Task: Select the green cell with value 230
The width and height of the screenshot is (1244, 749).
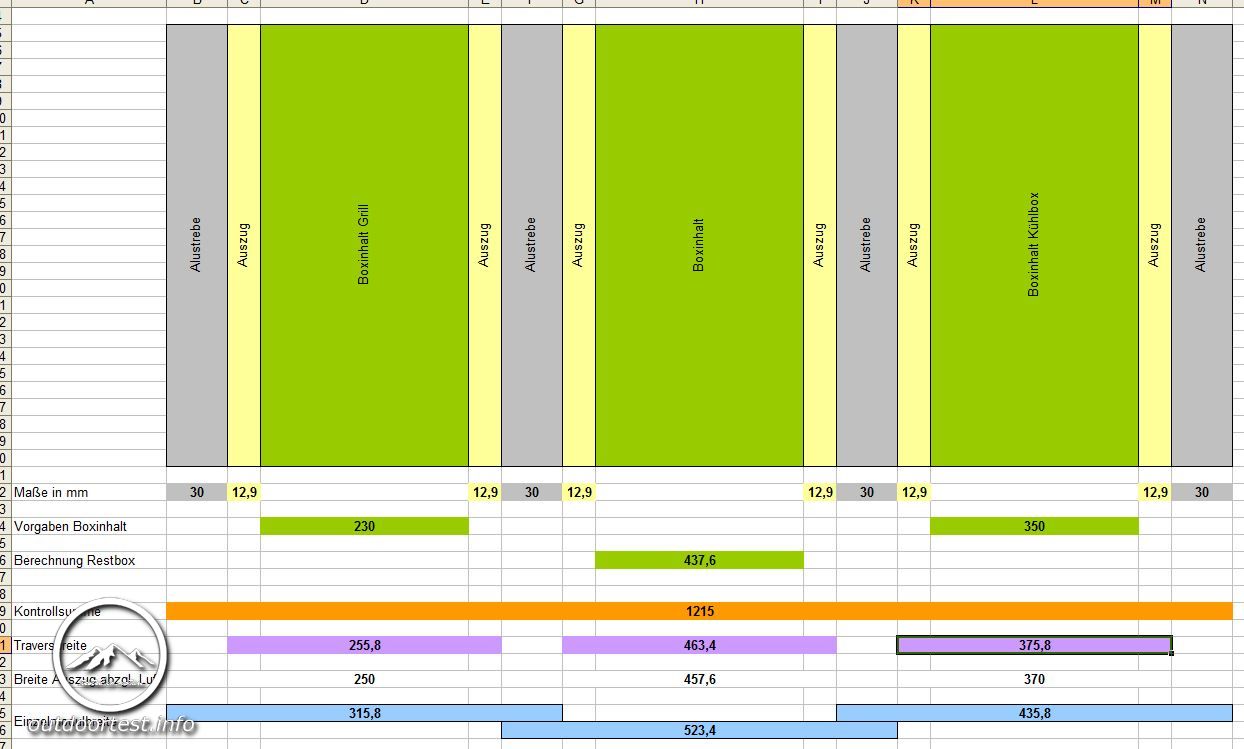Action: tap(364, 526)
